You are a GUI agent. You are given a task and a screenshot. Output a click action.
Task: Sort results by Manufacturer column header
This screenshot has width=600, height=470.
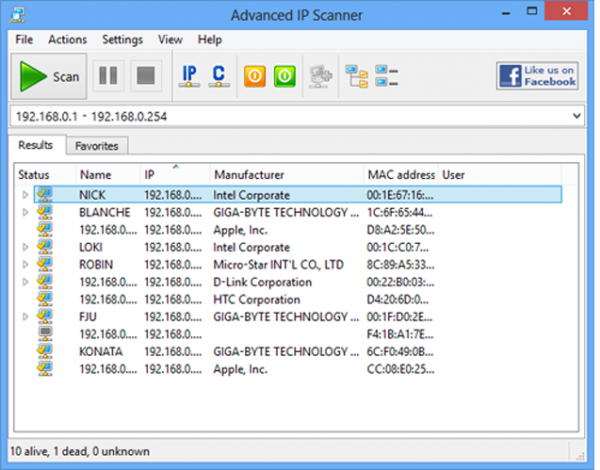tap(285, 175)
